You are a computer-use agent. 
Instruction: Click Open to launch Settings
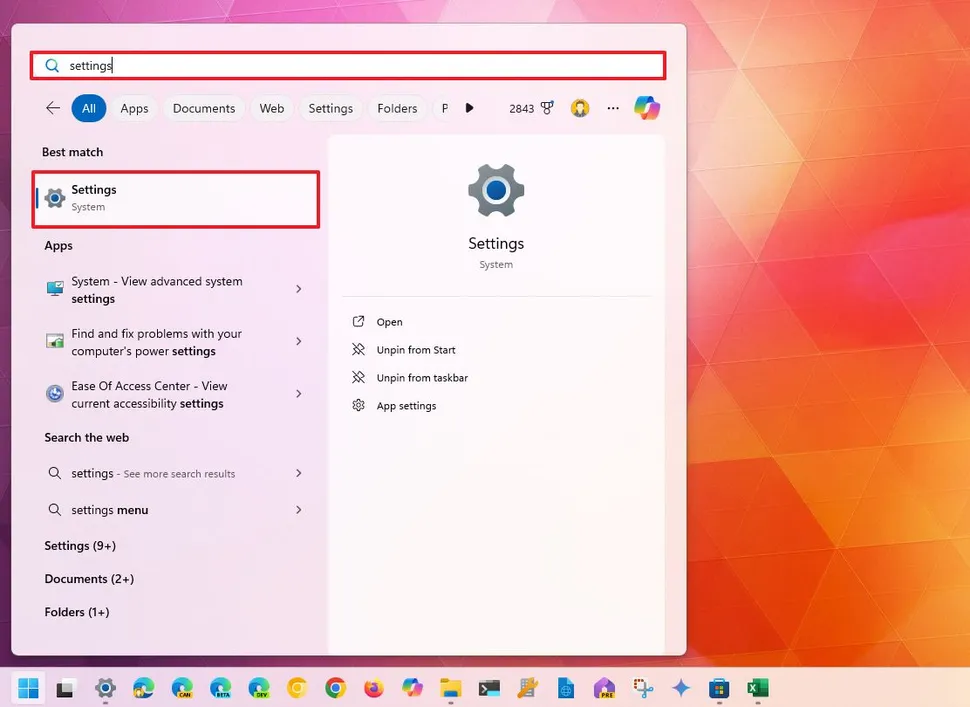tap(388, 322)
